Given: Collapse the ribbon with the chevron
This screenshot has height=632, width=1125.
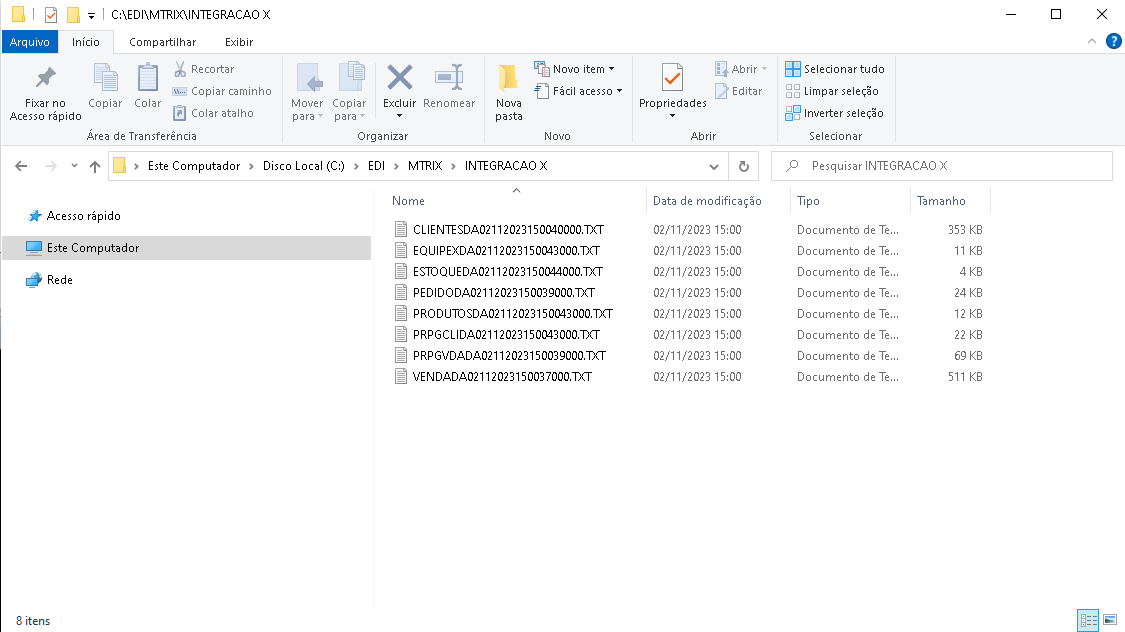Looking at the screenshot, I should (x=1092, y=41).
